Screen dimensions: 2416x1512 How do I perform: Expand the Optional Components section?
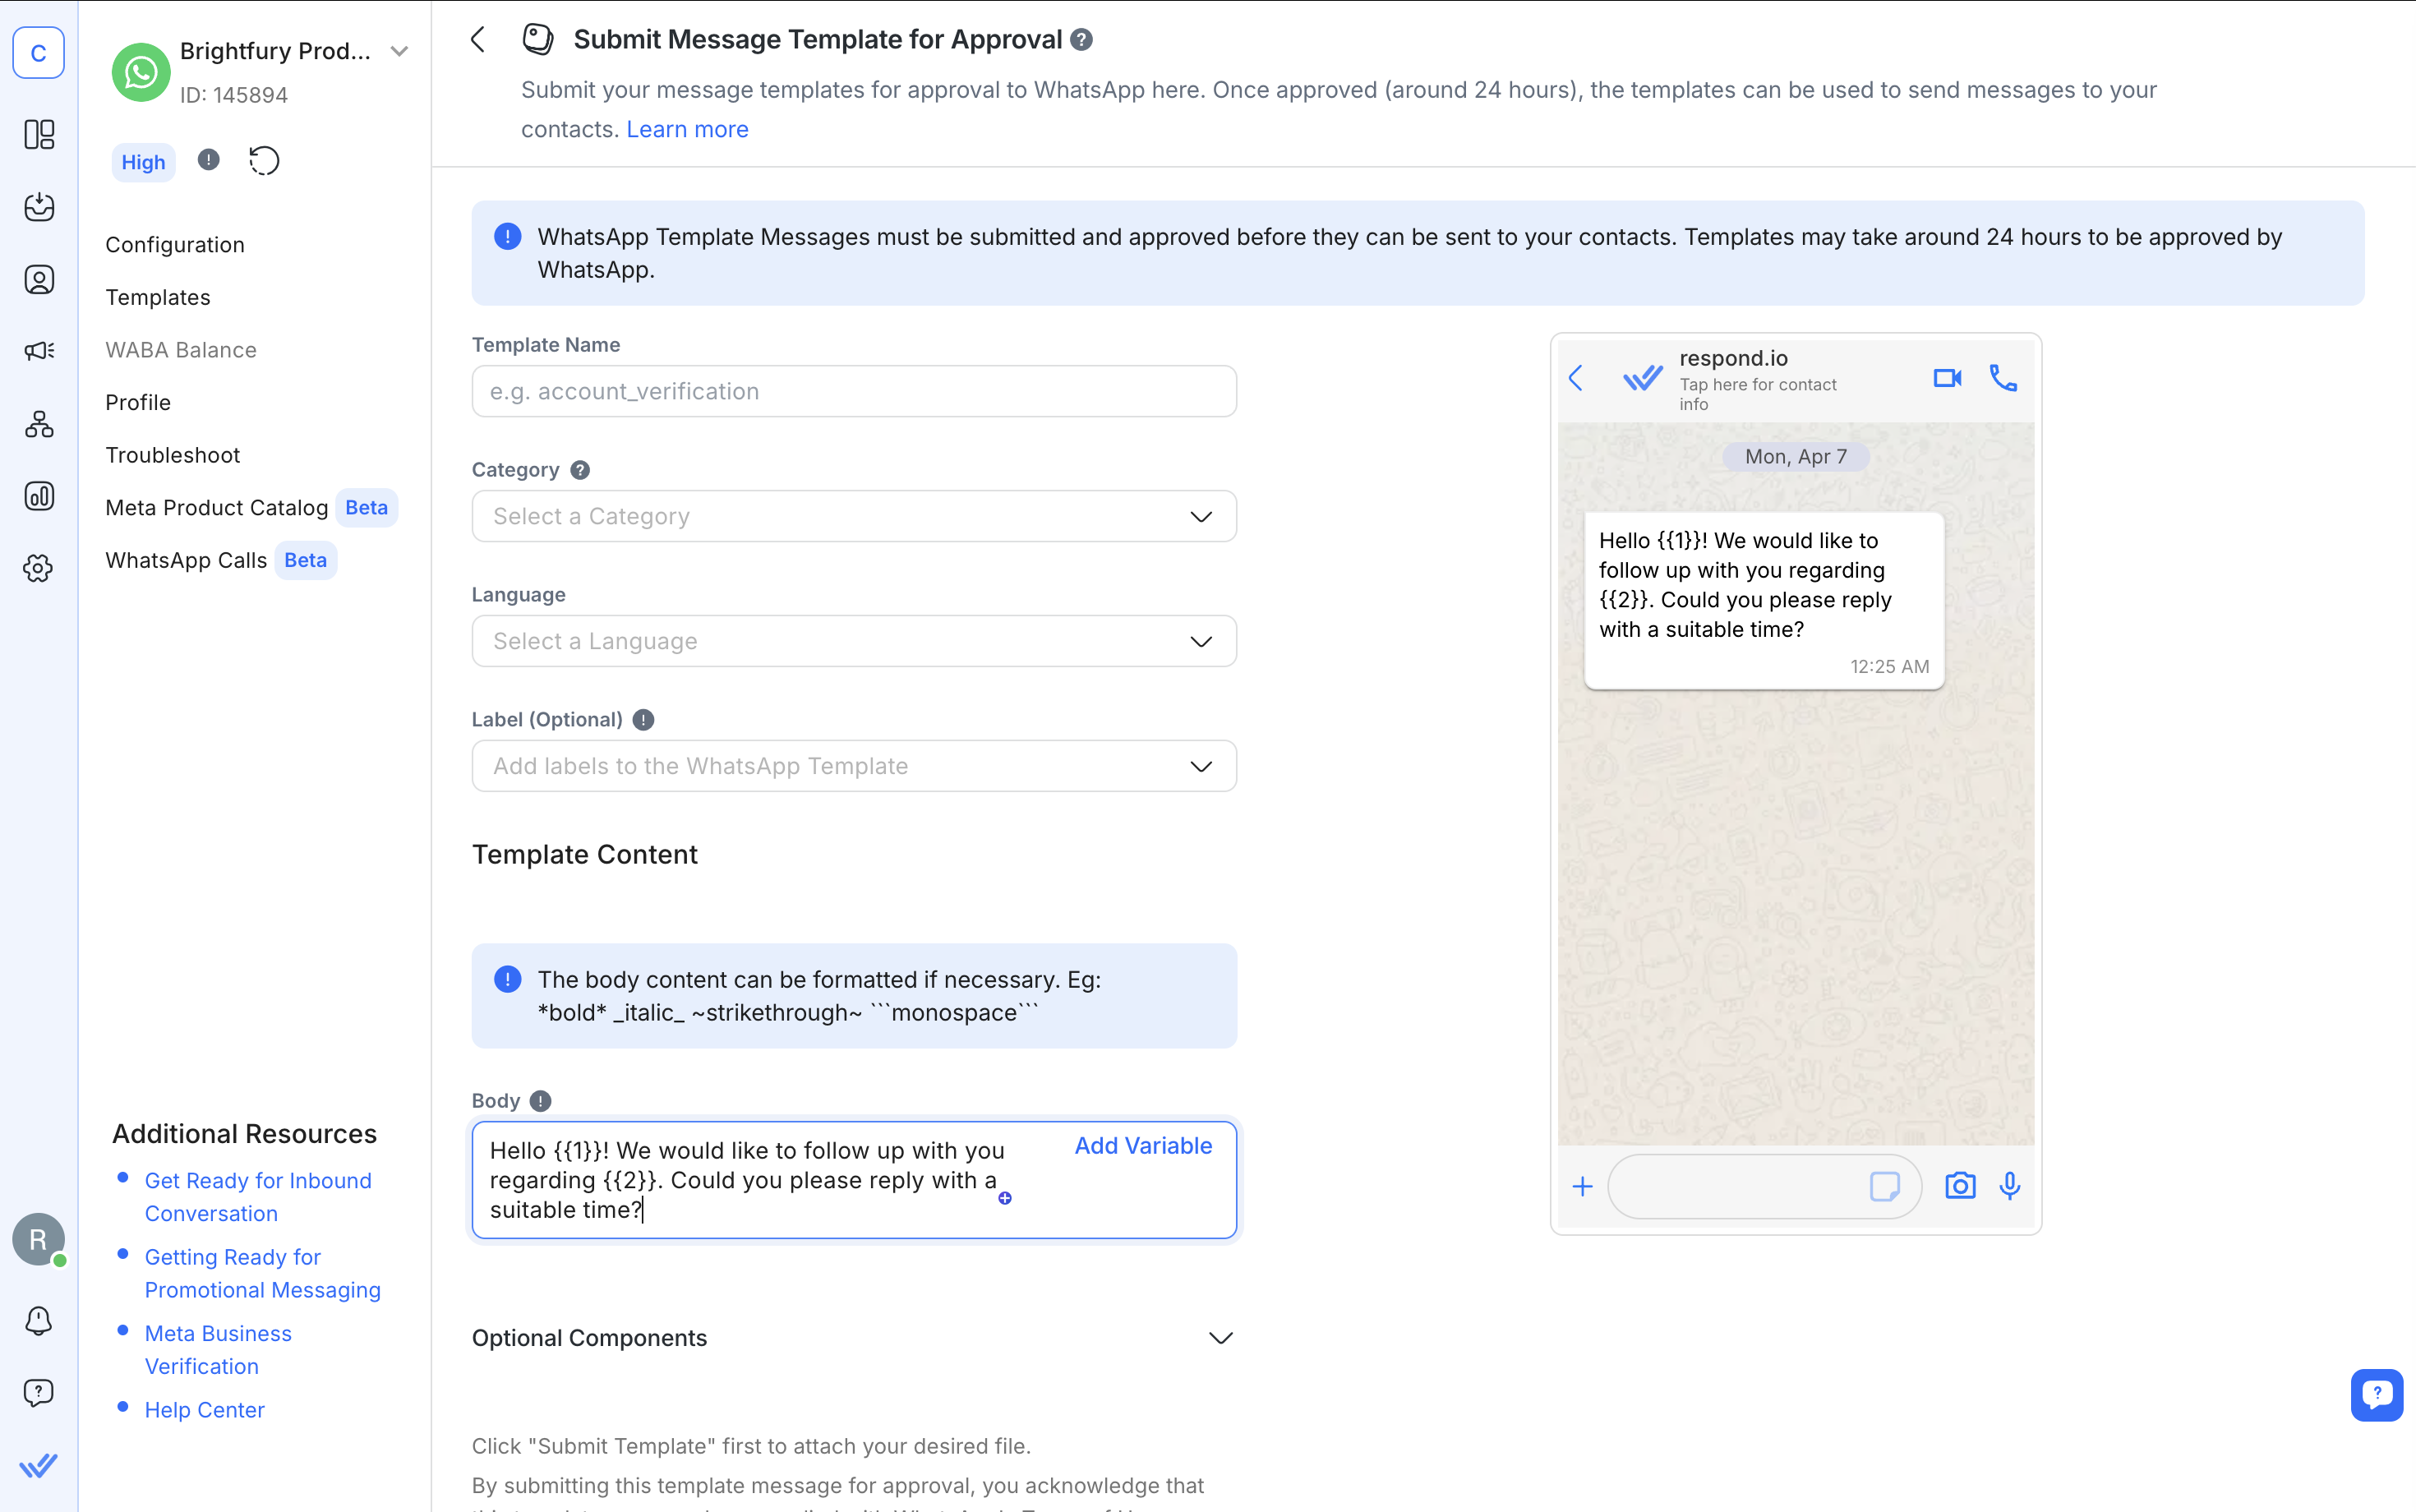coord(854,1338)
